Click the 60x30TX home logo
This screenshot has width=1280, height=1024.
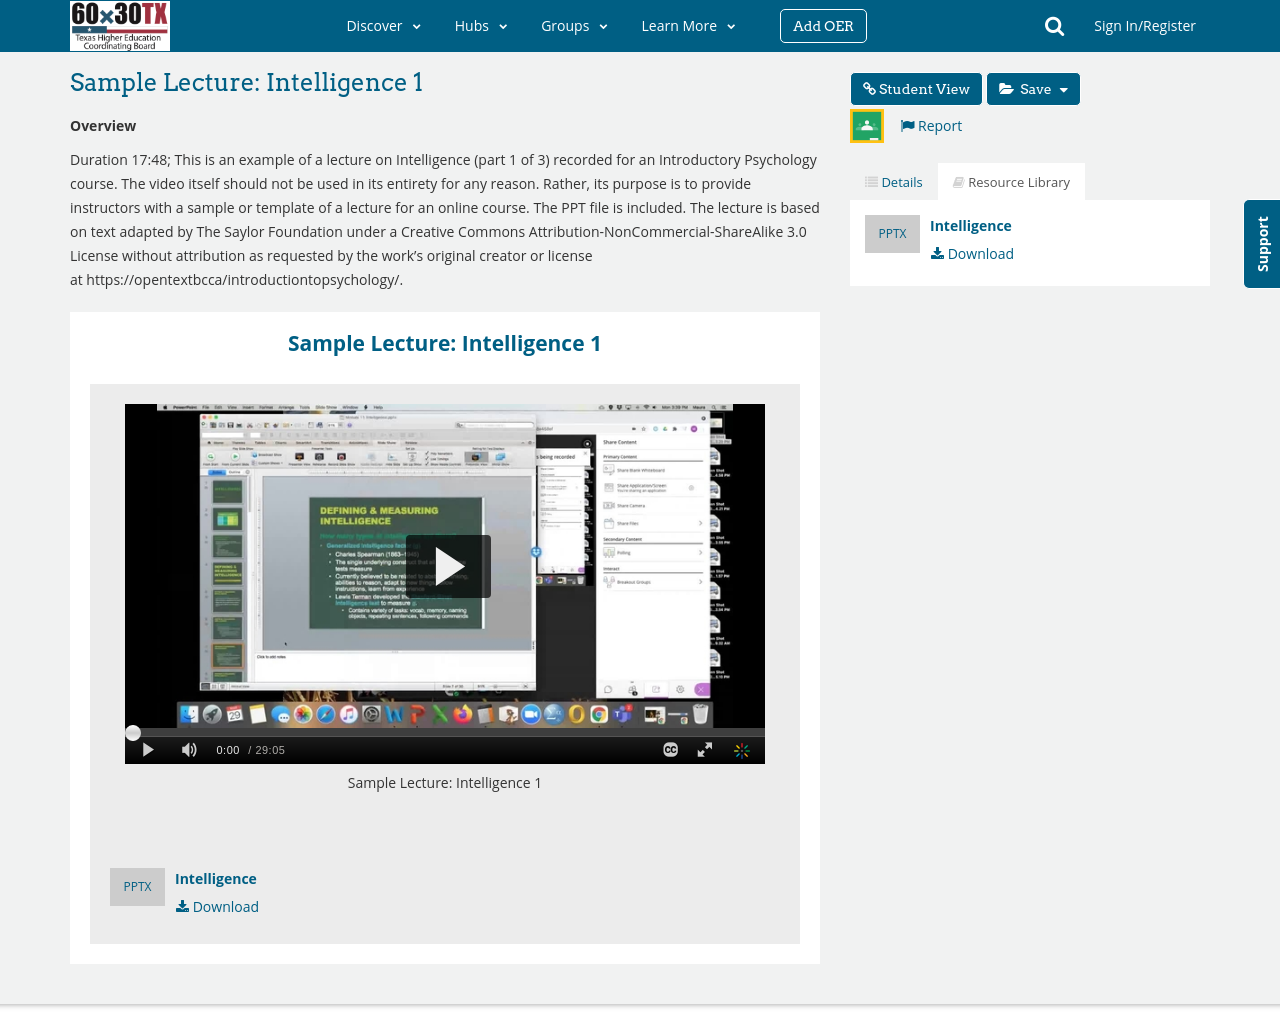click(119, 25)
